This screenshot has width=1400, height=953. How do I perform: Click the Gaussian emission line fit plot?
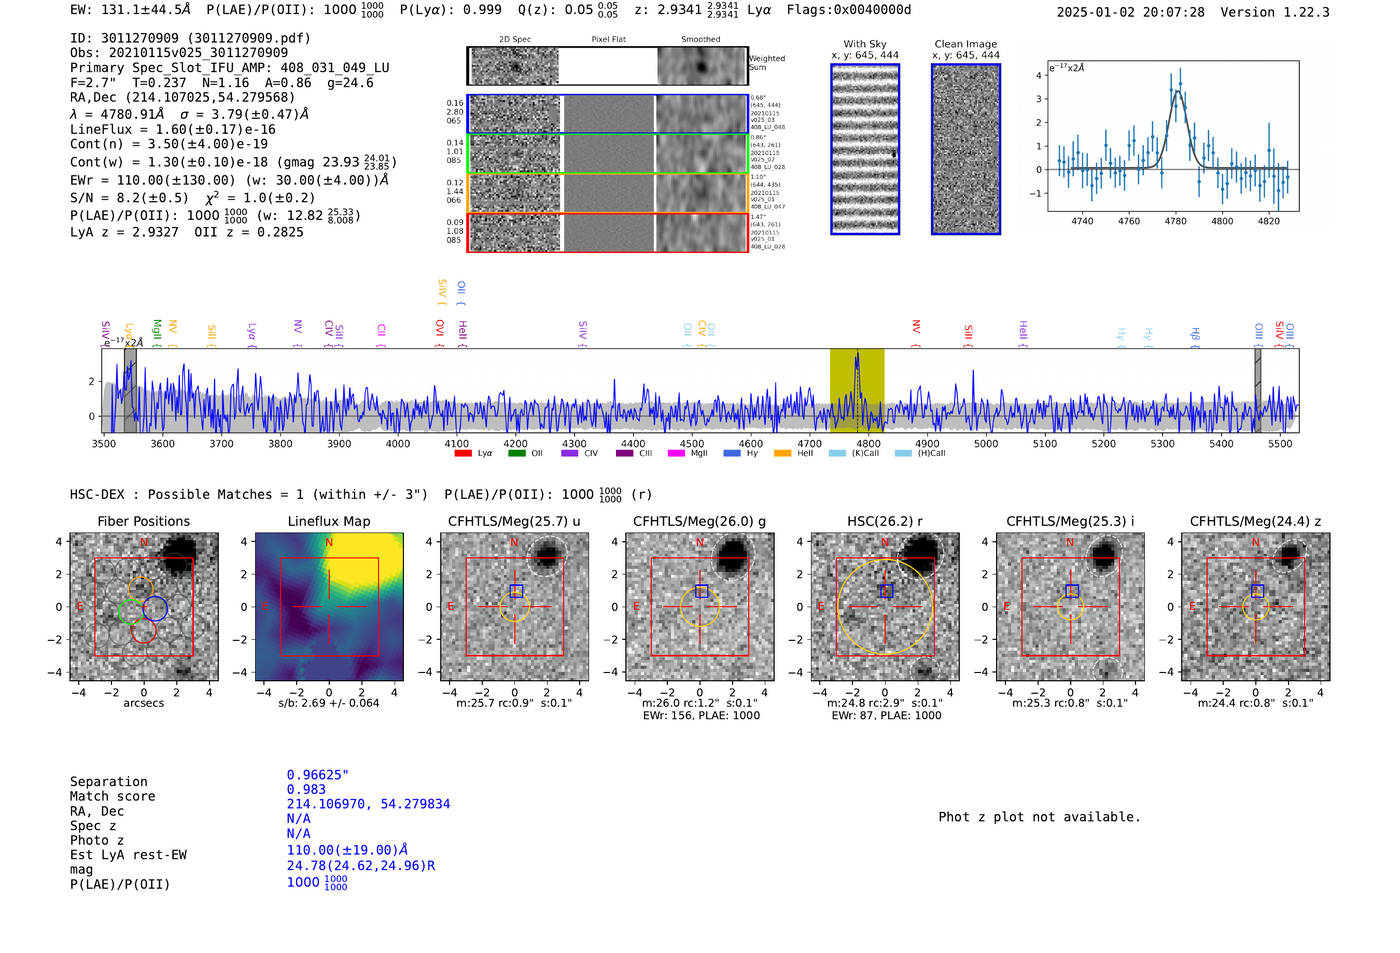[x=1173, y=136]
